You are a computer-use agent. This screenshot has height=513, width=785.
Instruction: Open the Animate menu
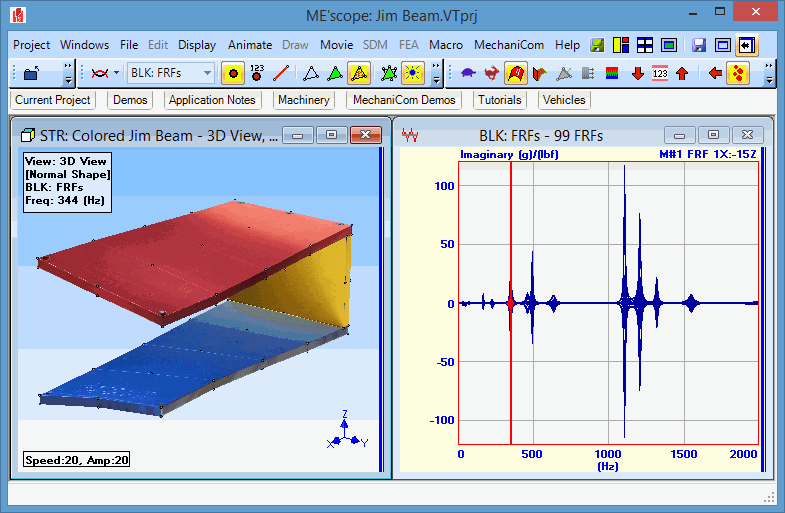coord(250,45)
